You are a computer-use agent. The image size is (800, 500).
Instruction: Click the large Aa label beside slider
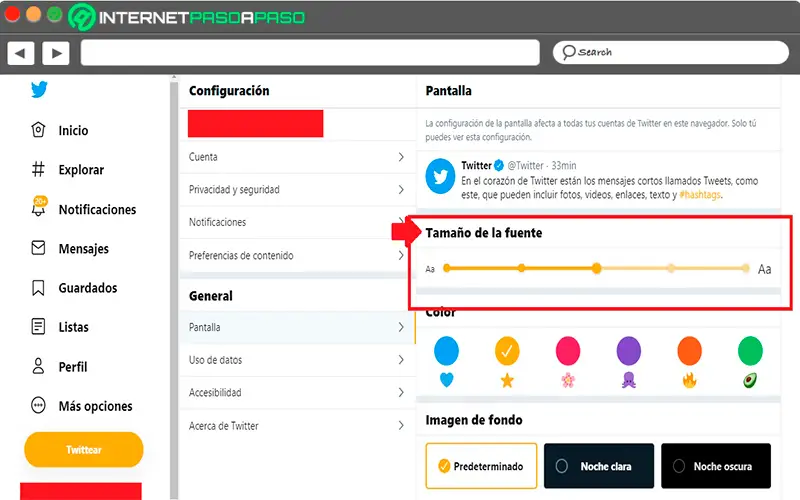pyautogui.click(x=764, y=269)
